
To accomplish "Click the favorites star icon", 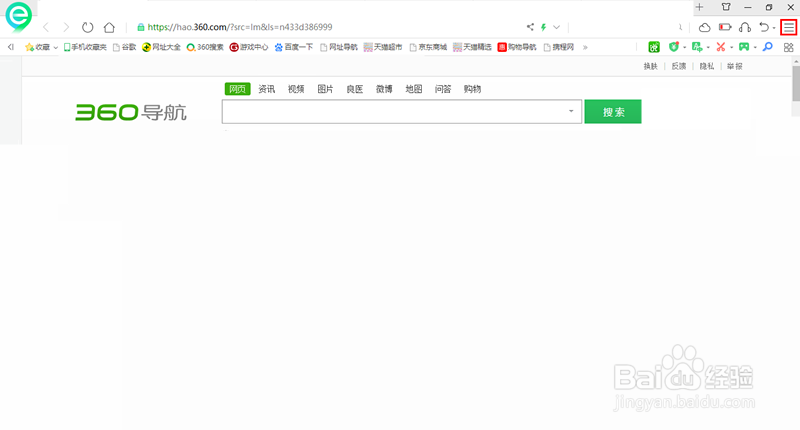I will pyautogui.click(x=30, y=47).
